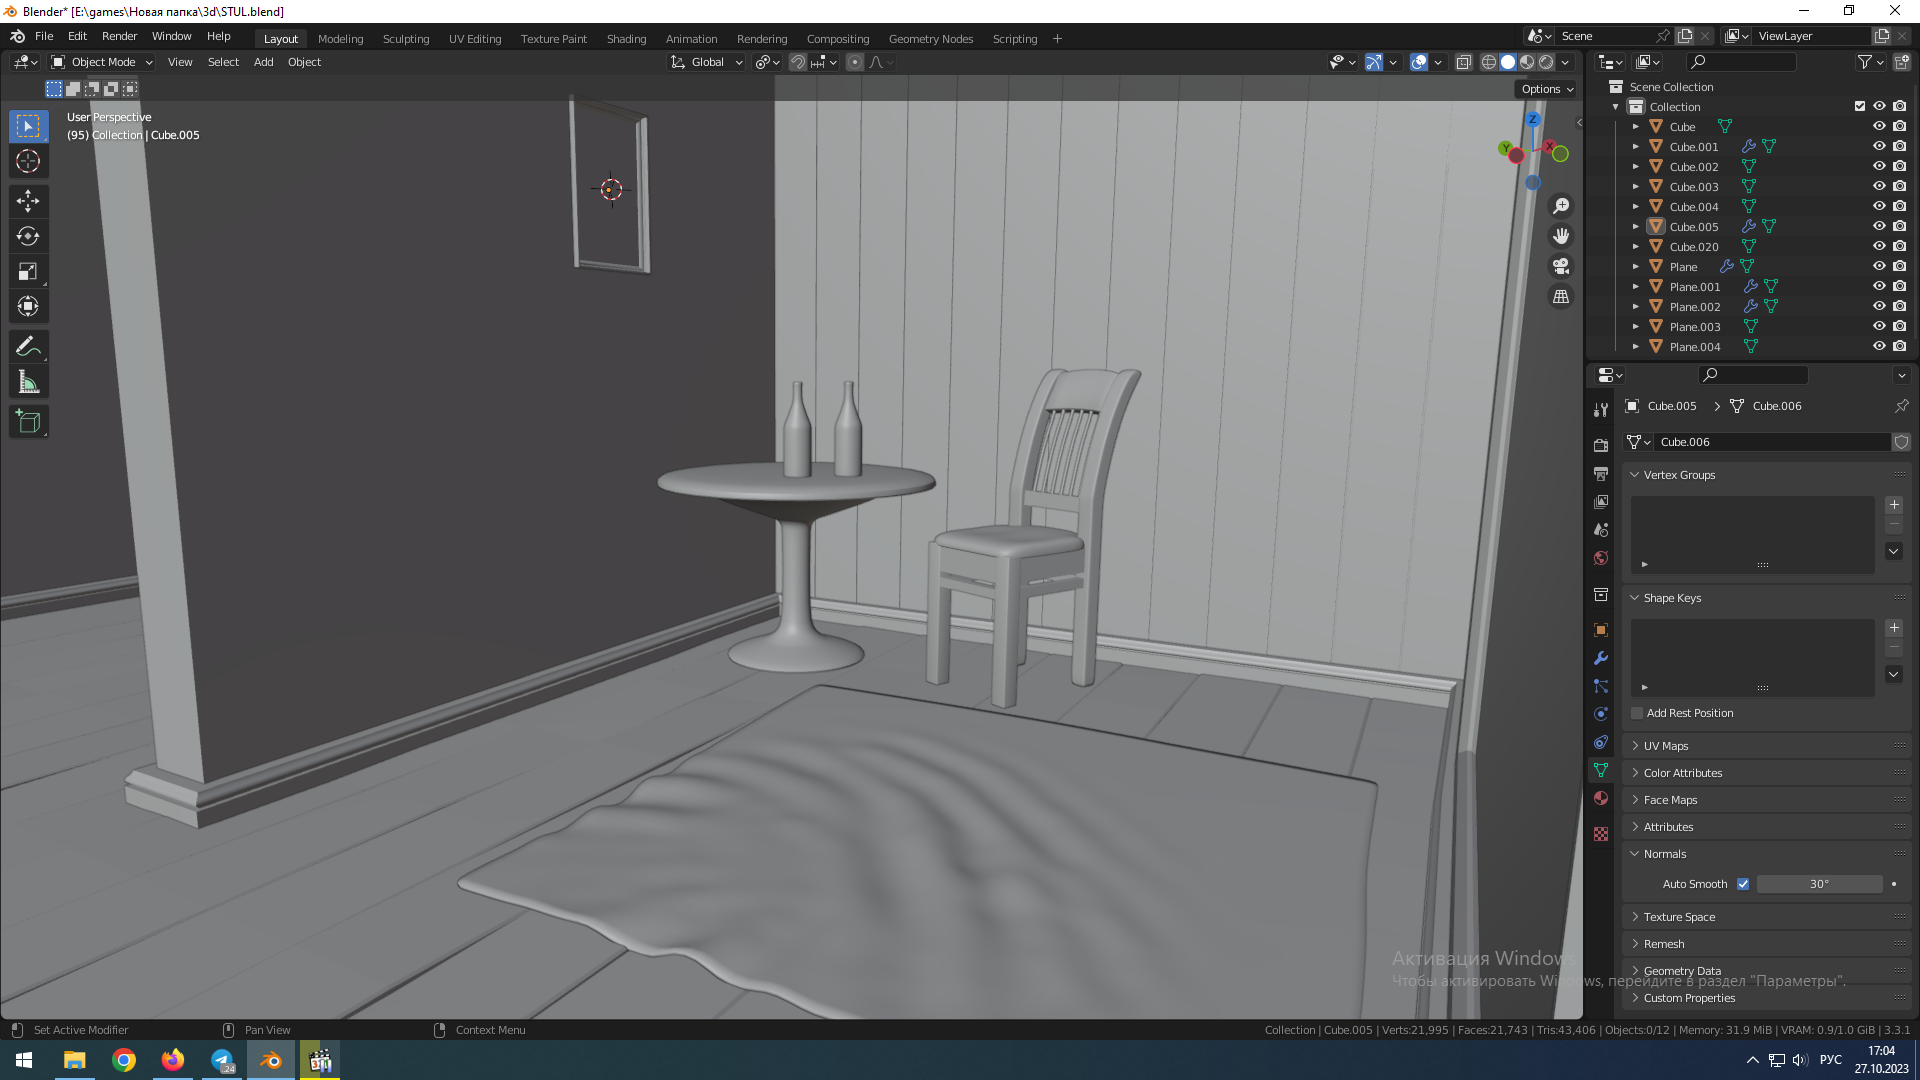The width and height of the screenshot is (1920, 1080).
Task: Open the Modifiers wrench properties tab
Action: click(x=1601, y=658)
